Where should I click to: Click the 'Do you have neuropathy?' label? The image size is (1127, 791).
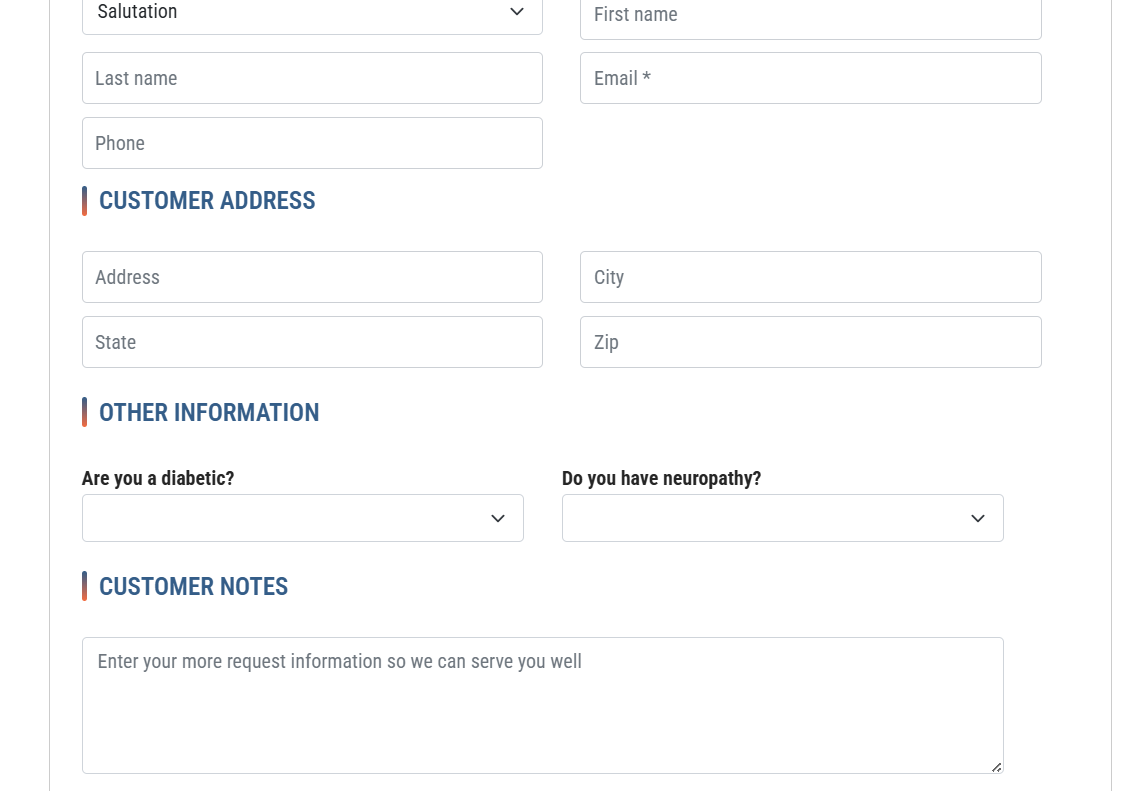pyautogui.click(x=661, y=478)
